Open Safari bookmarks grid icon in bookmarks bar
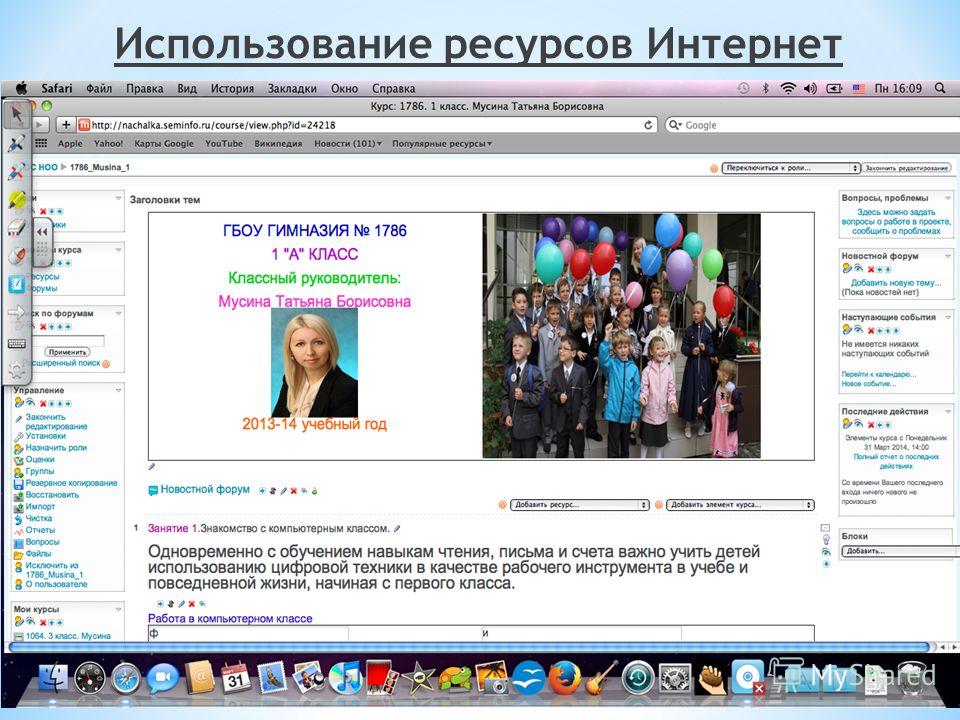Screen dimensions: 960x720 [41, 143]
